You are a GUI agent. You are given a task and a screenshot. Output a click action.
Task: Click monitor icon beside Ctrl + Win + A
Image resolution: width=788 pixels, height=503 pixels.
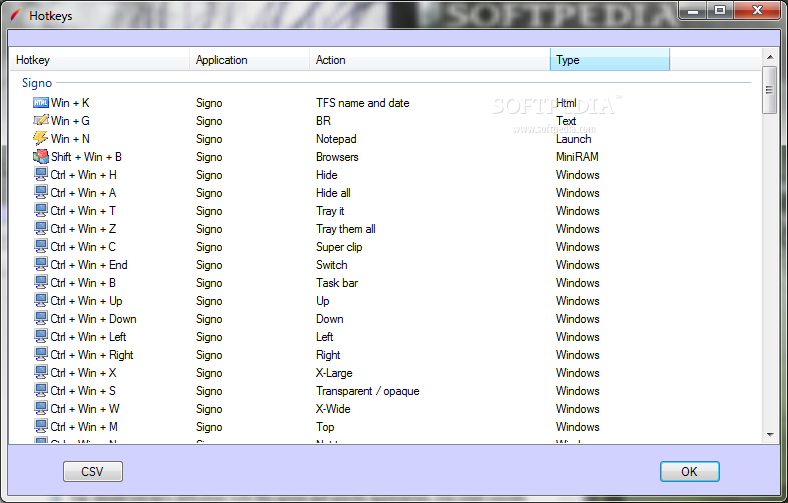point(41,192)
